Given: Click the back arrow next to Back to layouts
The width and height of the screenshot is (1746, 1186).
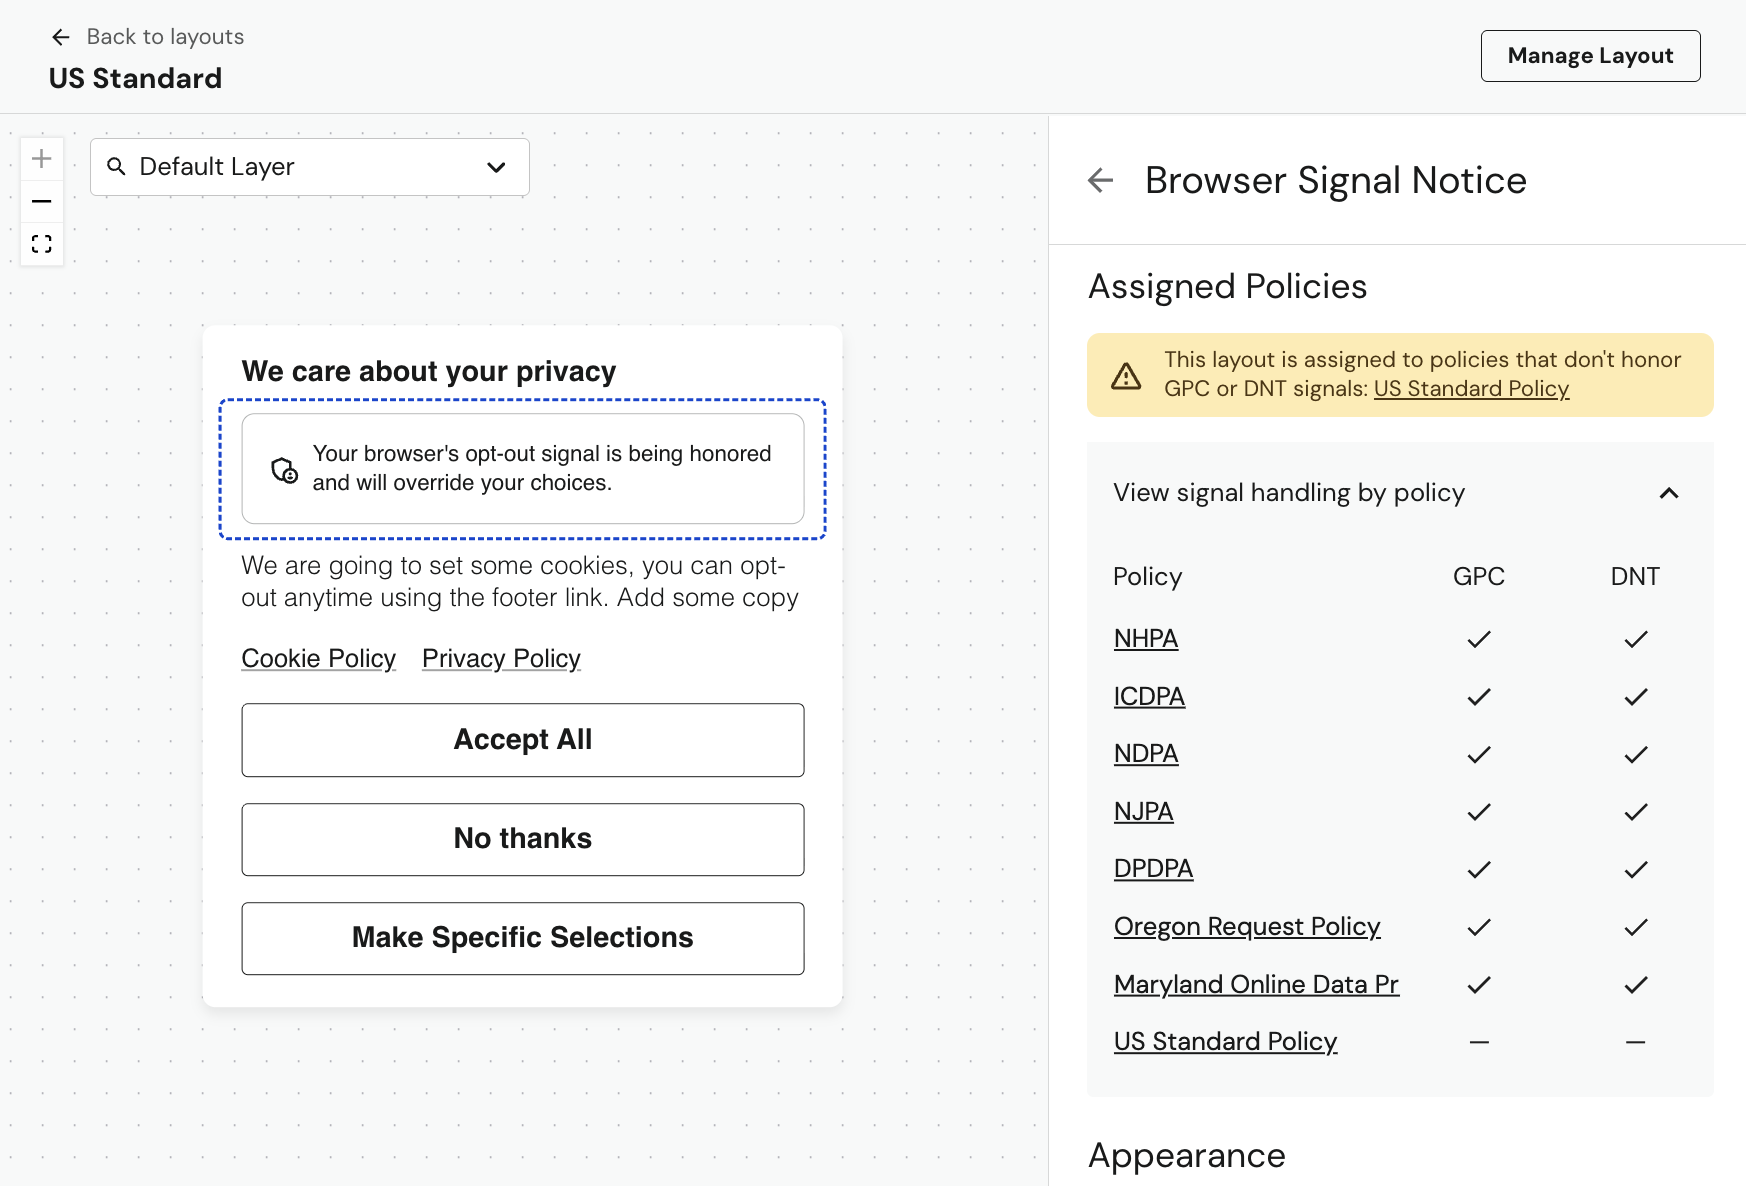Looking at the screenshot, I should tap(61, 36).
